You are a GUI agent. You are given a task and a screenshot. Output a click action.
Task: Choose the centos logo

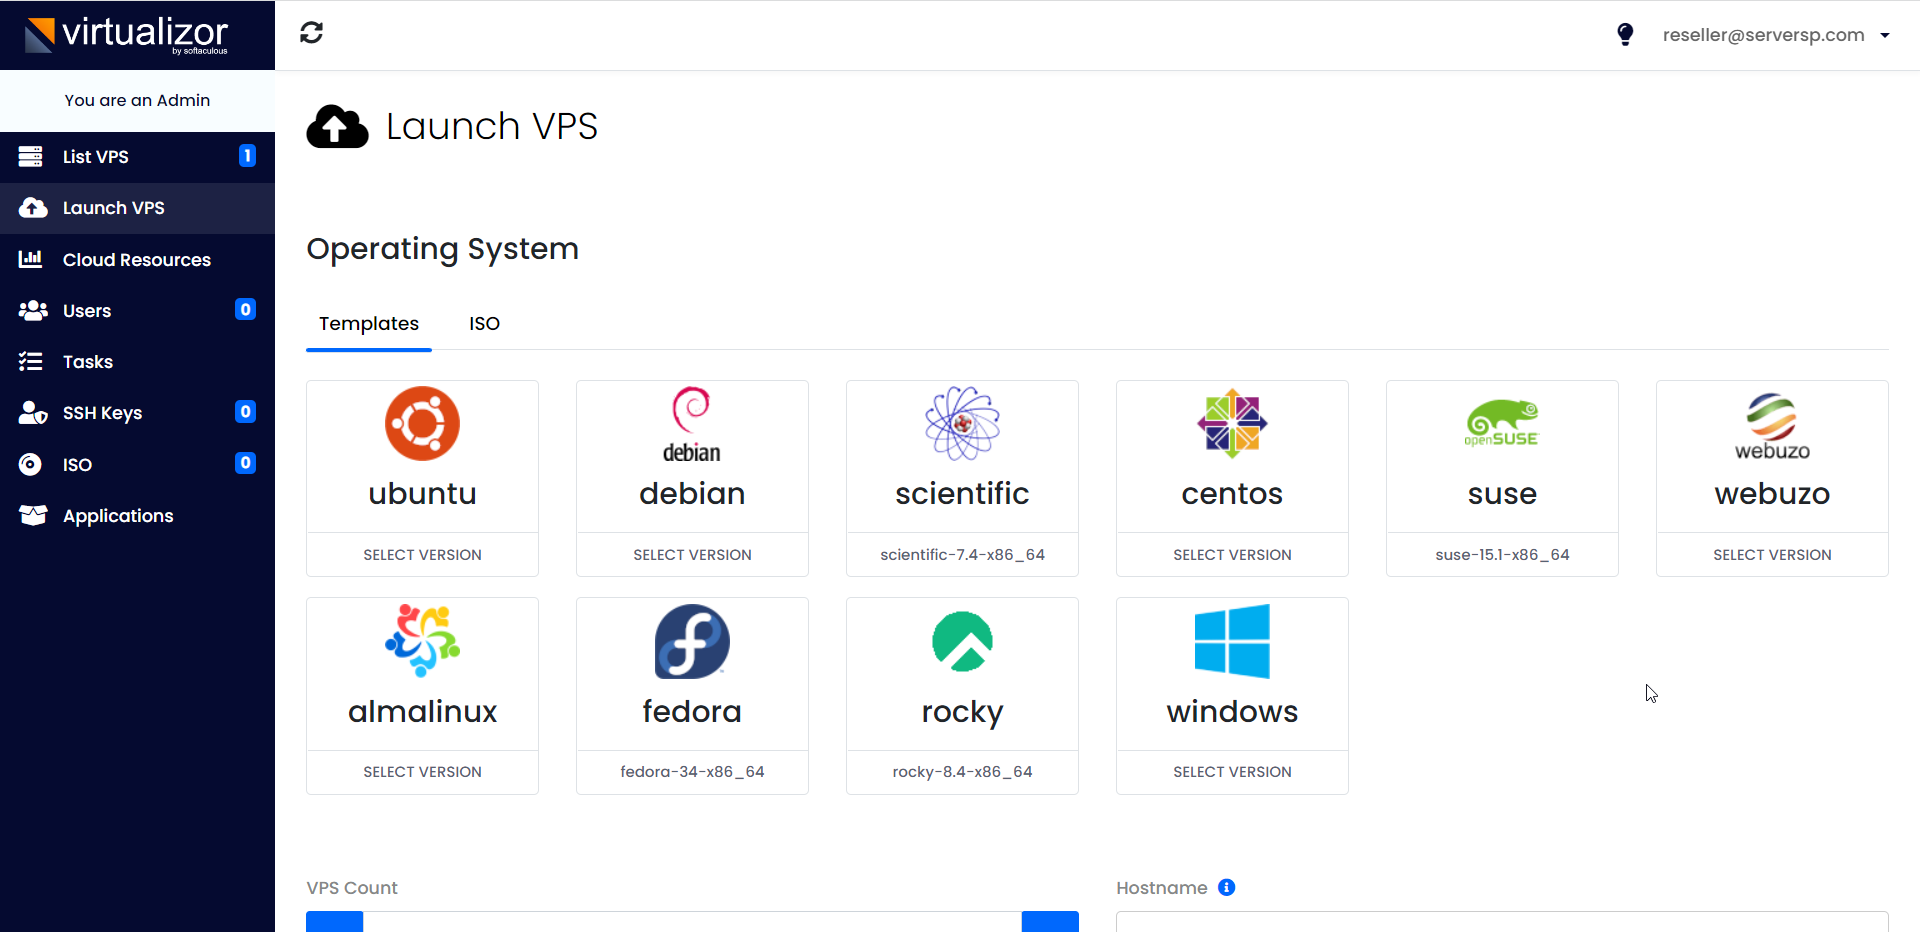1232,424
